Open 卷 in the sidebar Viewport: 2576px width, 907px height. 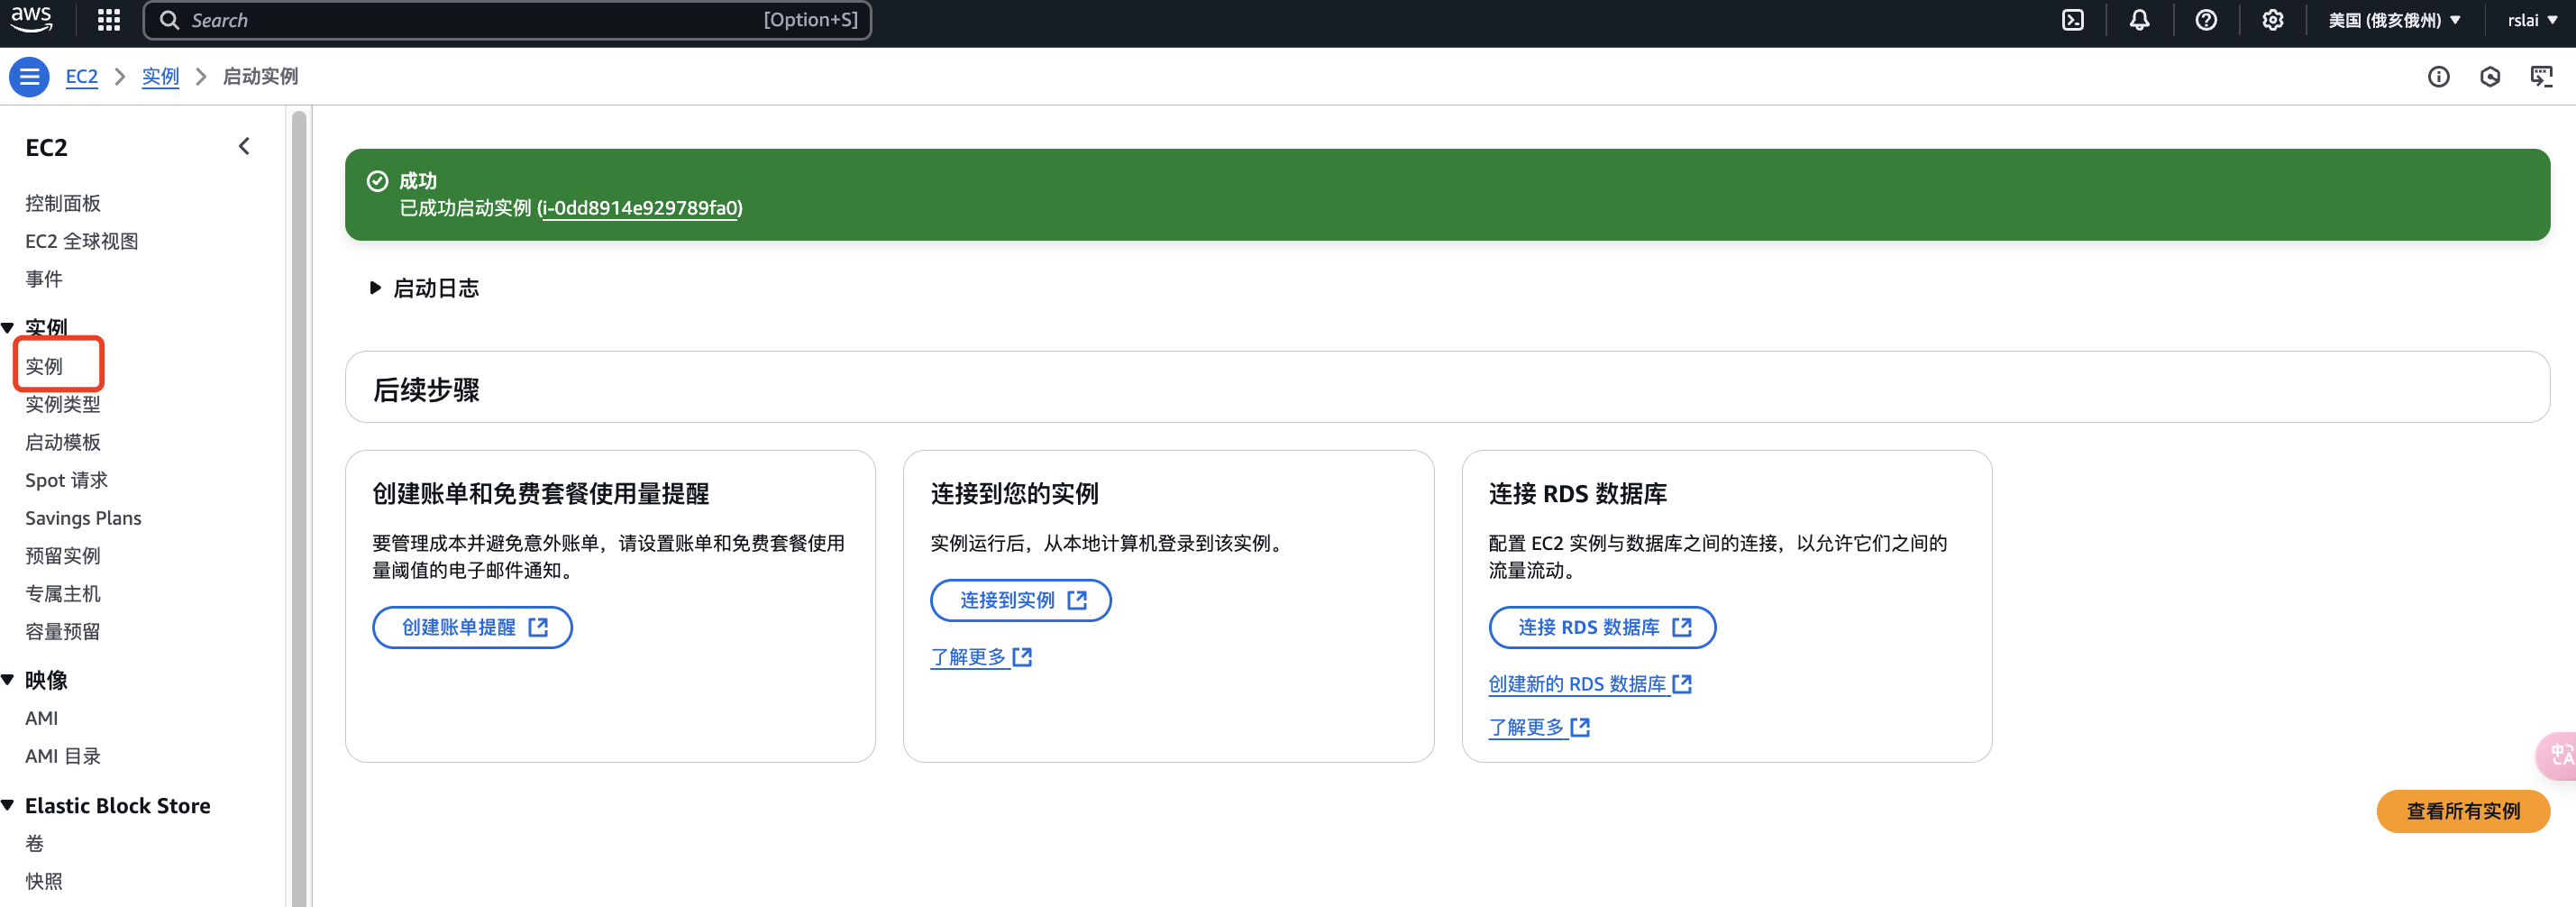(35, 844)
